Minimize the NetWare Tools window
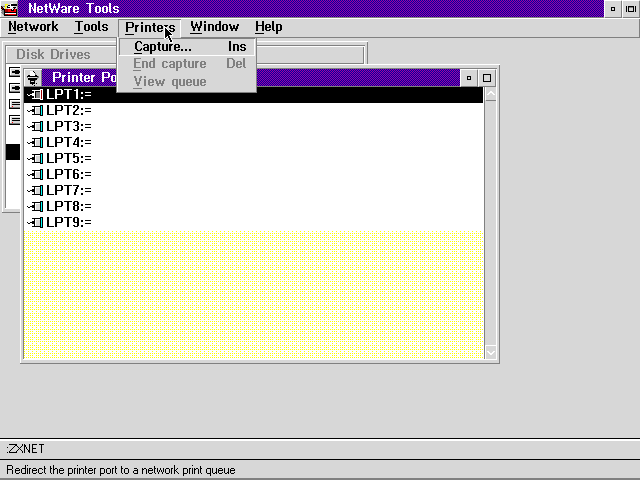640x480 pixels. (x=613, y=9)
